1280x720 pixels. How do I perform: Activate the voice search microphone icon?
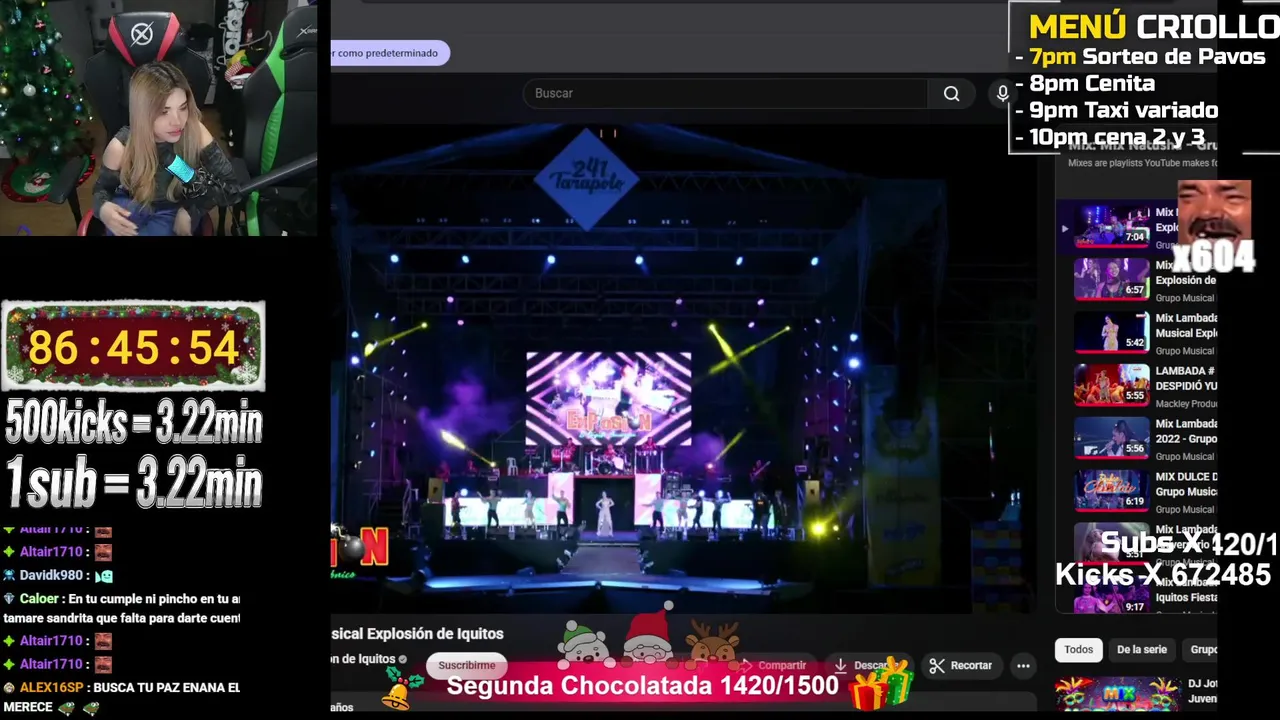click(x=1002, y=93)
